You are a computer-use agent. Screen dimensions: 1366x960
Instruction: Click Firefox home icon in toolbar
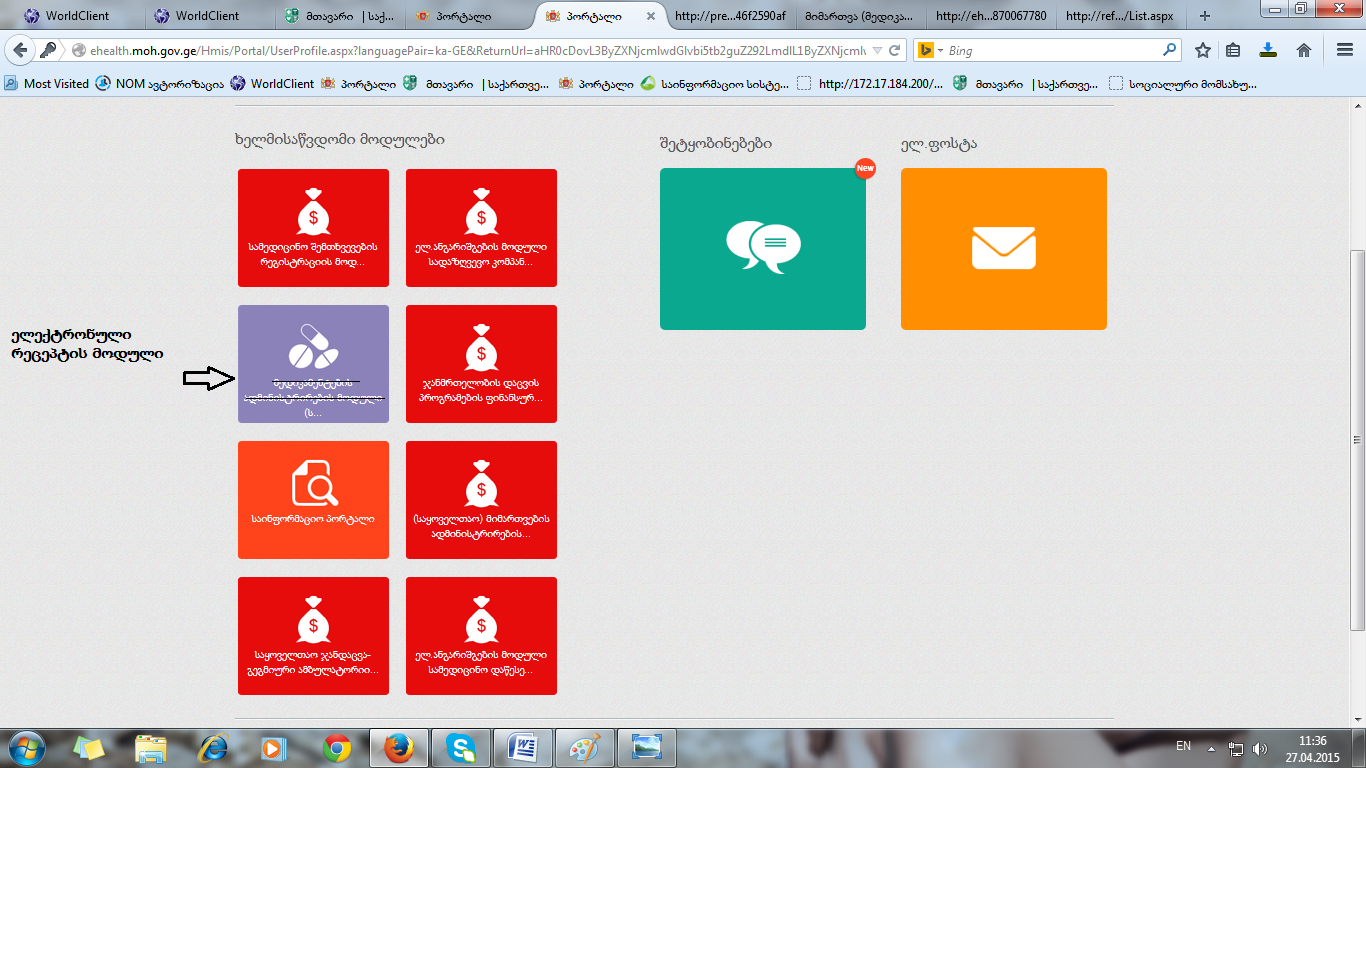click(1303, 50)
